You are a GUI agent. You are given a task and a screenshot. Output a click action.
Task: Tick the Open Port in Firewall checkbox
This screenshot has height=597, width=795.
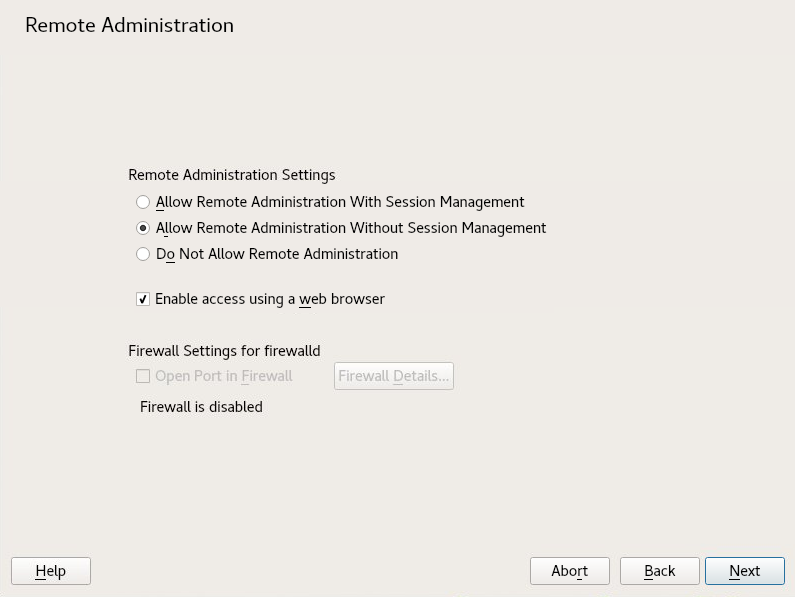coord(143,377)
